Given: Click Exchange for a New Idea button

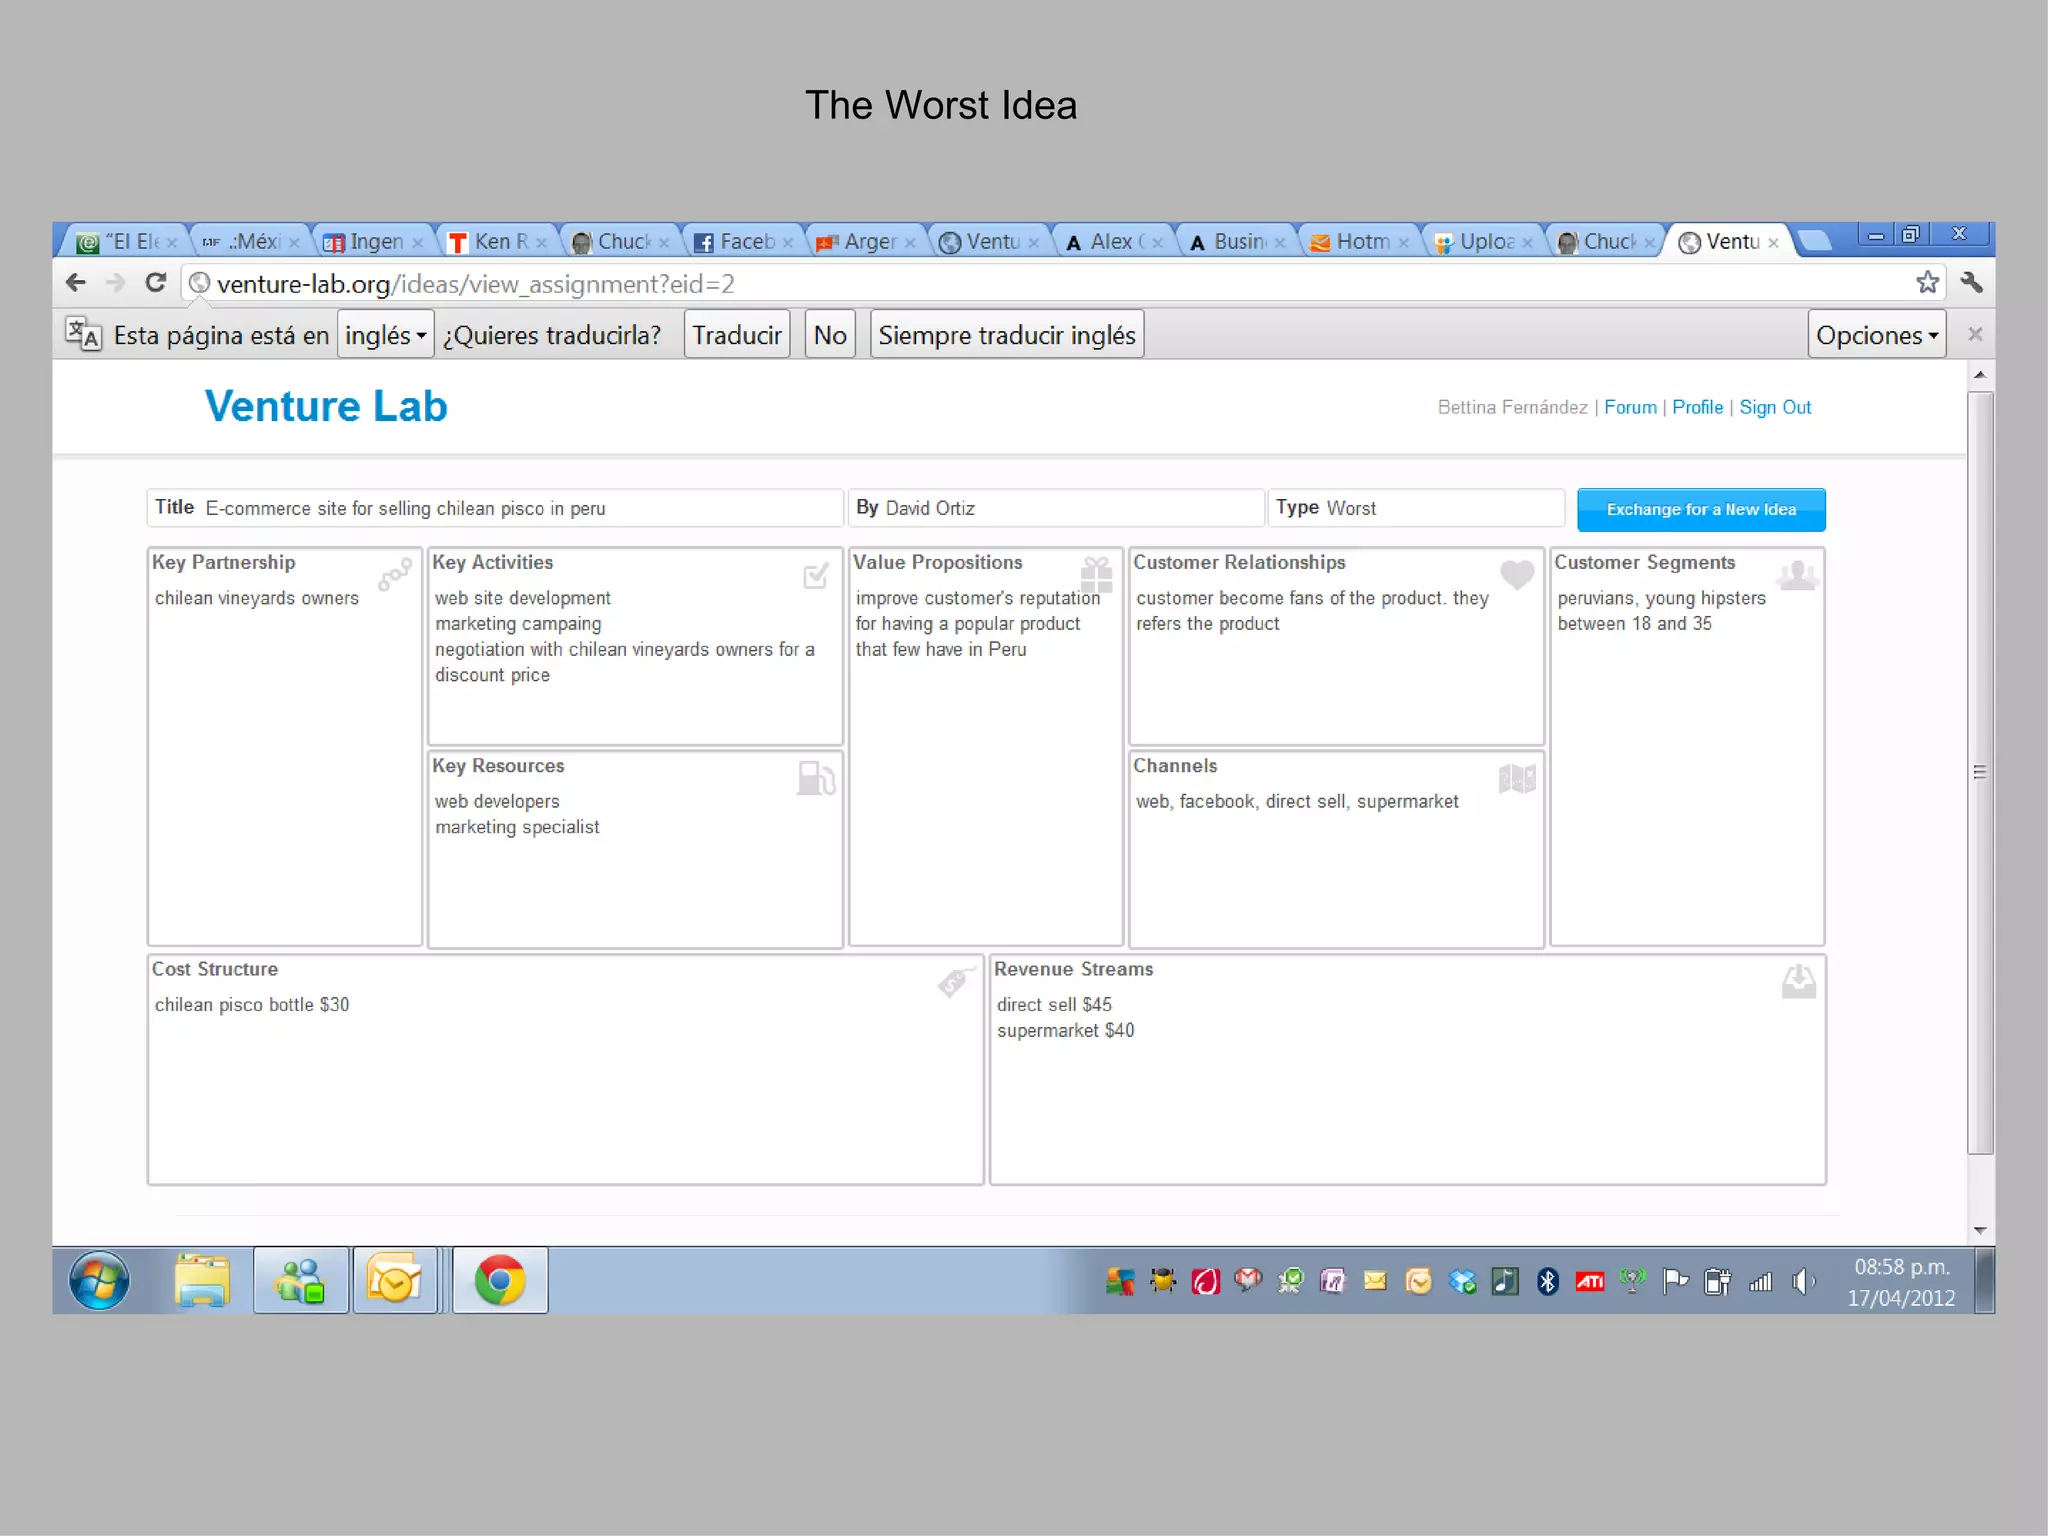Looking at the screenshot, I should (x=1700, y=510).
